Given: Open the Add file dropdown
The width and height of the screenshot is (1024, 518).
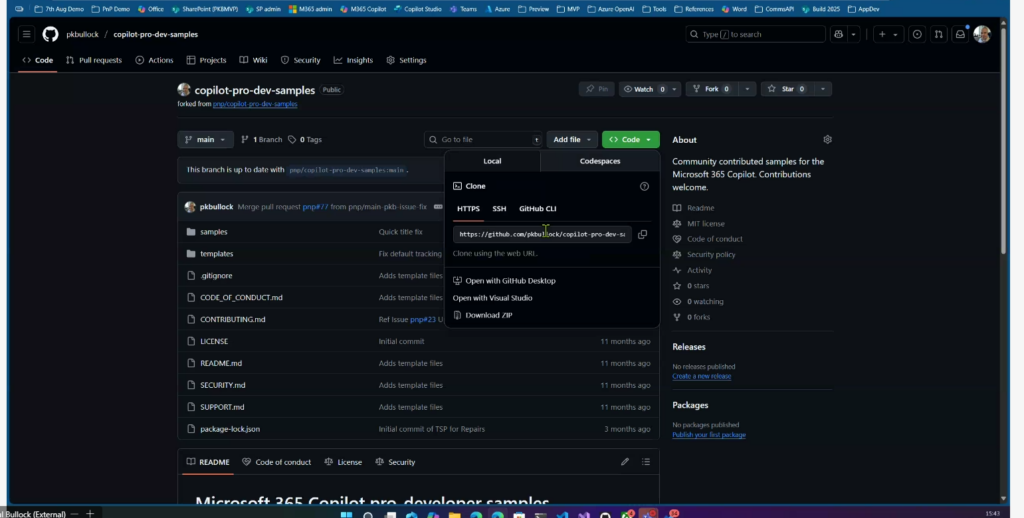Looking at the screenshot, I should 571,140.
